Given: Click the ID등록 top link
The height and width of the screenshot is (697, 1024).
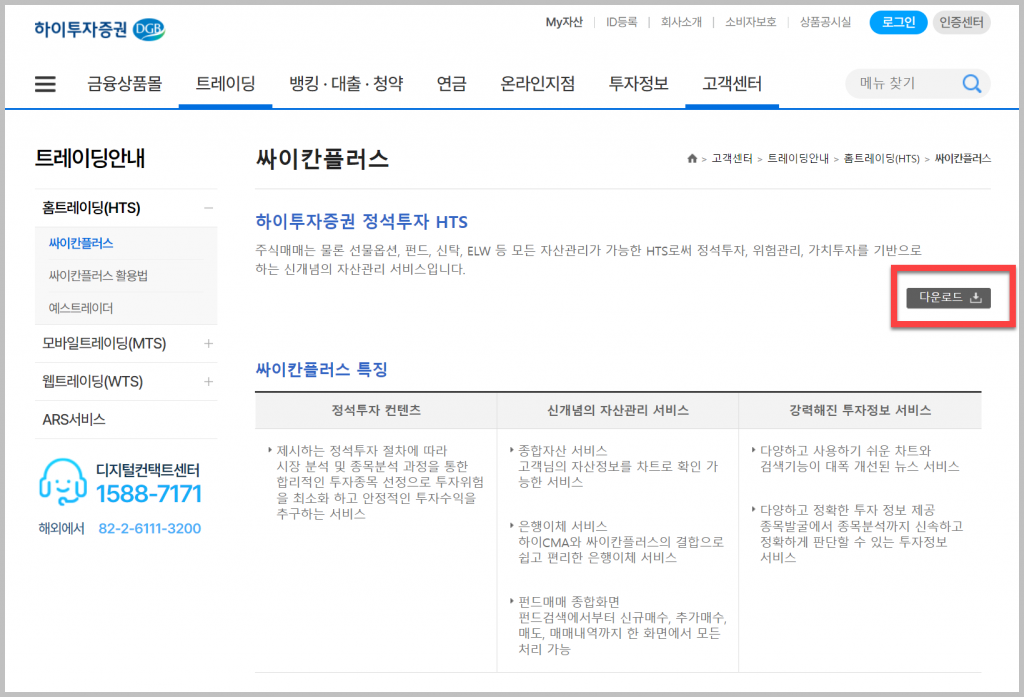Looking at the screenshot, I should point(621,22).
